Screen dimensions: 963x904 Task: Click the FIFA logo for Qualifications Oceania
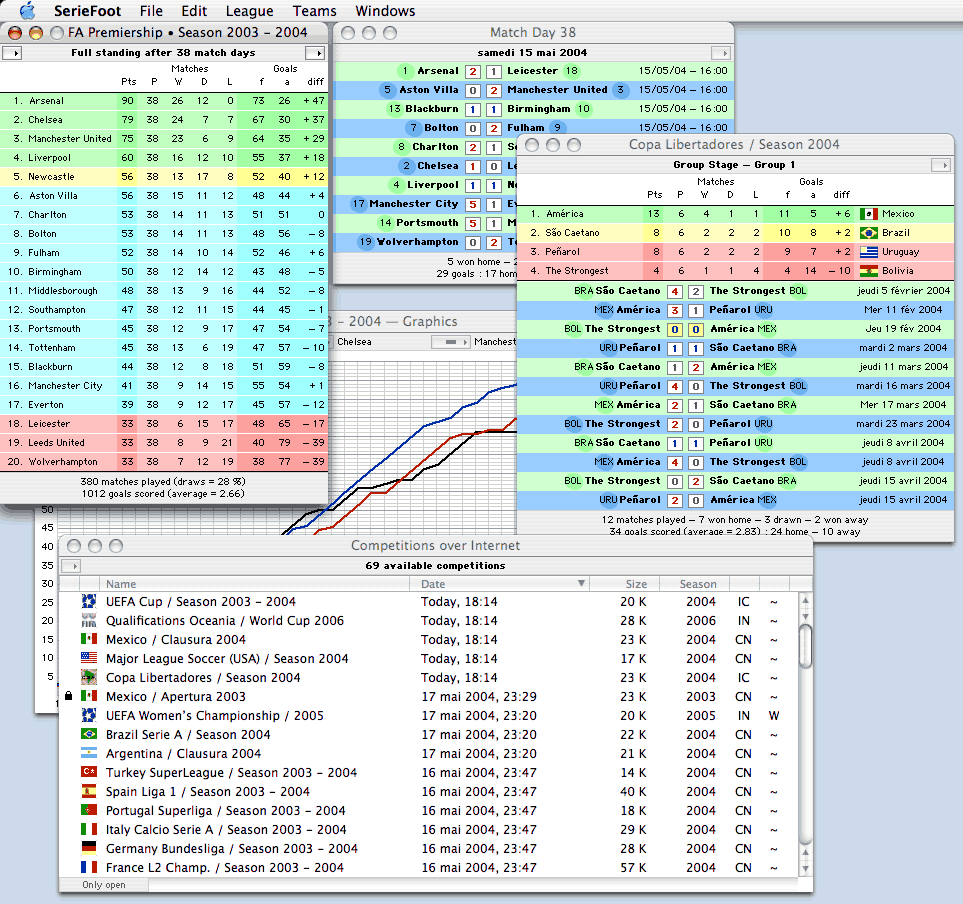(x=89, y=620)
